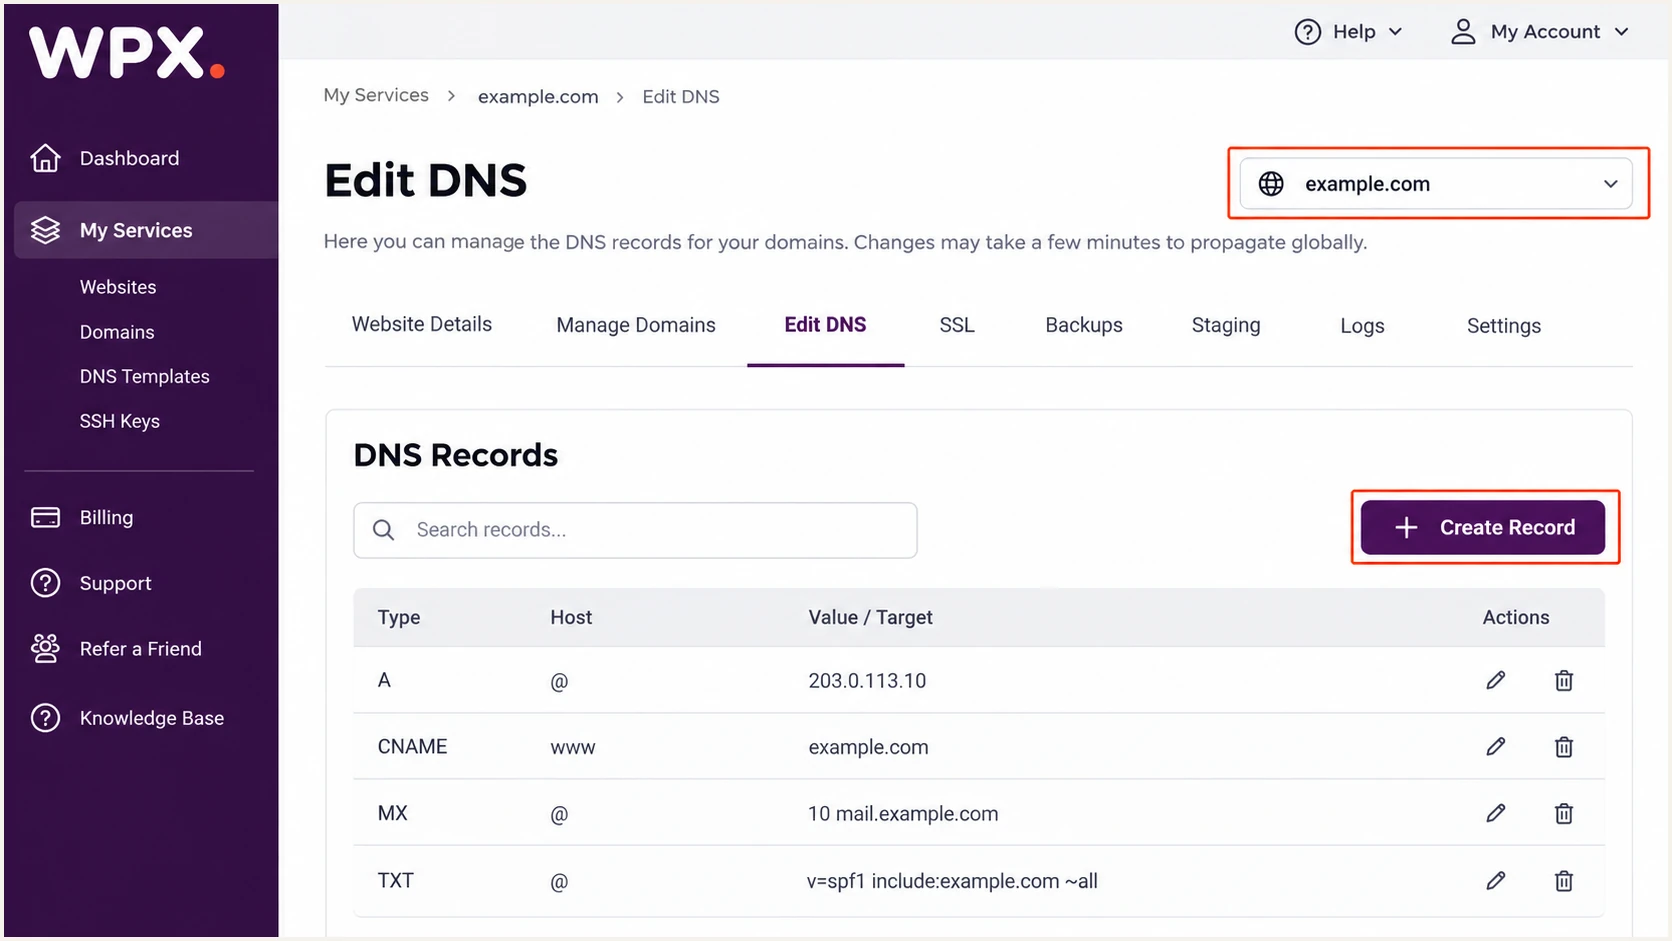Open Support in the sidebar
The image size is (1672, 941).
tap(115, 583)
